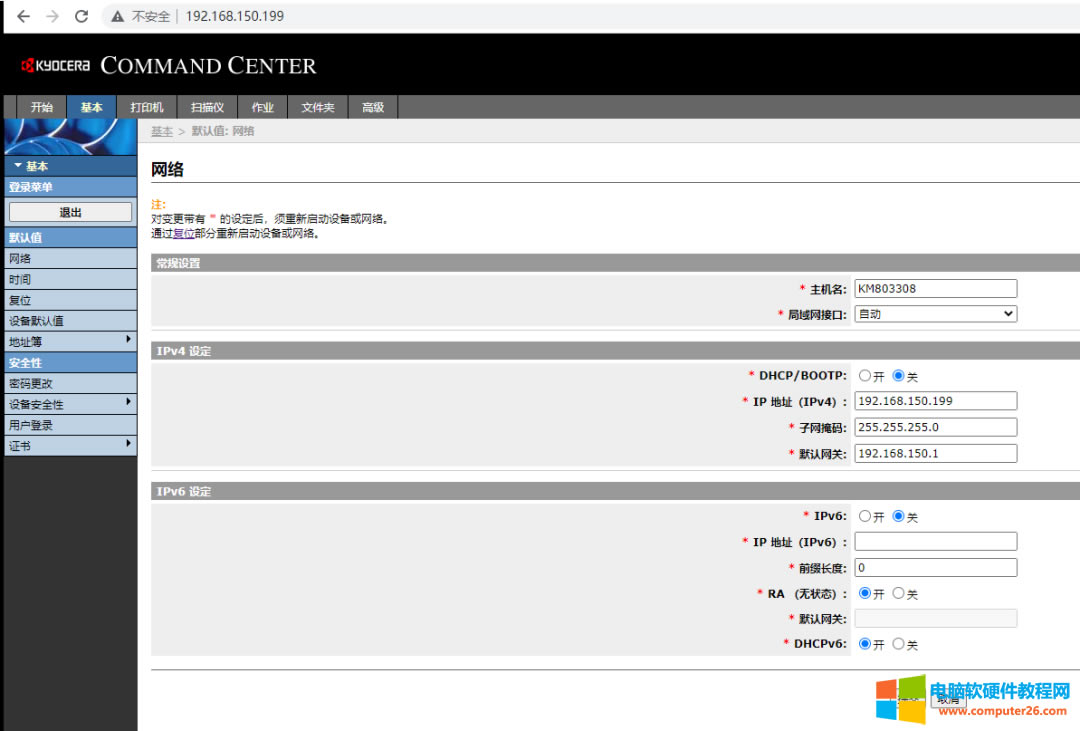This screenshot has height=731, width=1080.
Task: Click the browser back arrow
Action: coord(23,16)
